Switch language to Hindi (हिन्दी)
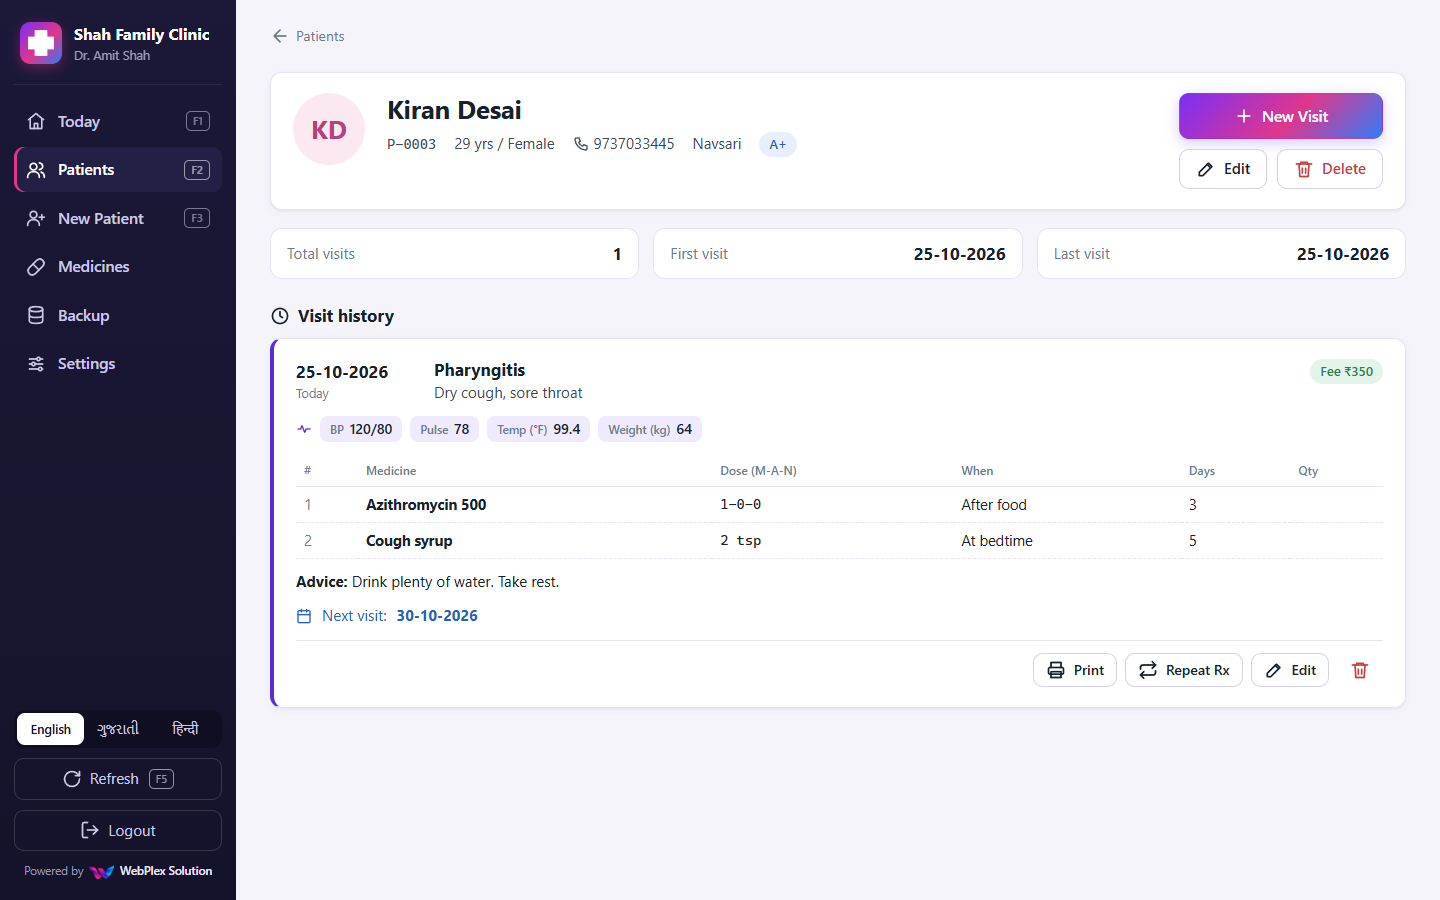This screenshot has height=900, width=1440. tap(185, 729)
